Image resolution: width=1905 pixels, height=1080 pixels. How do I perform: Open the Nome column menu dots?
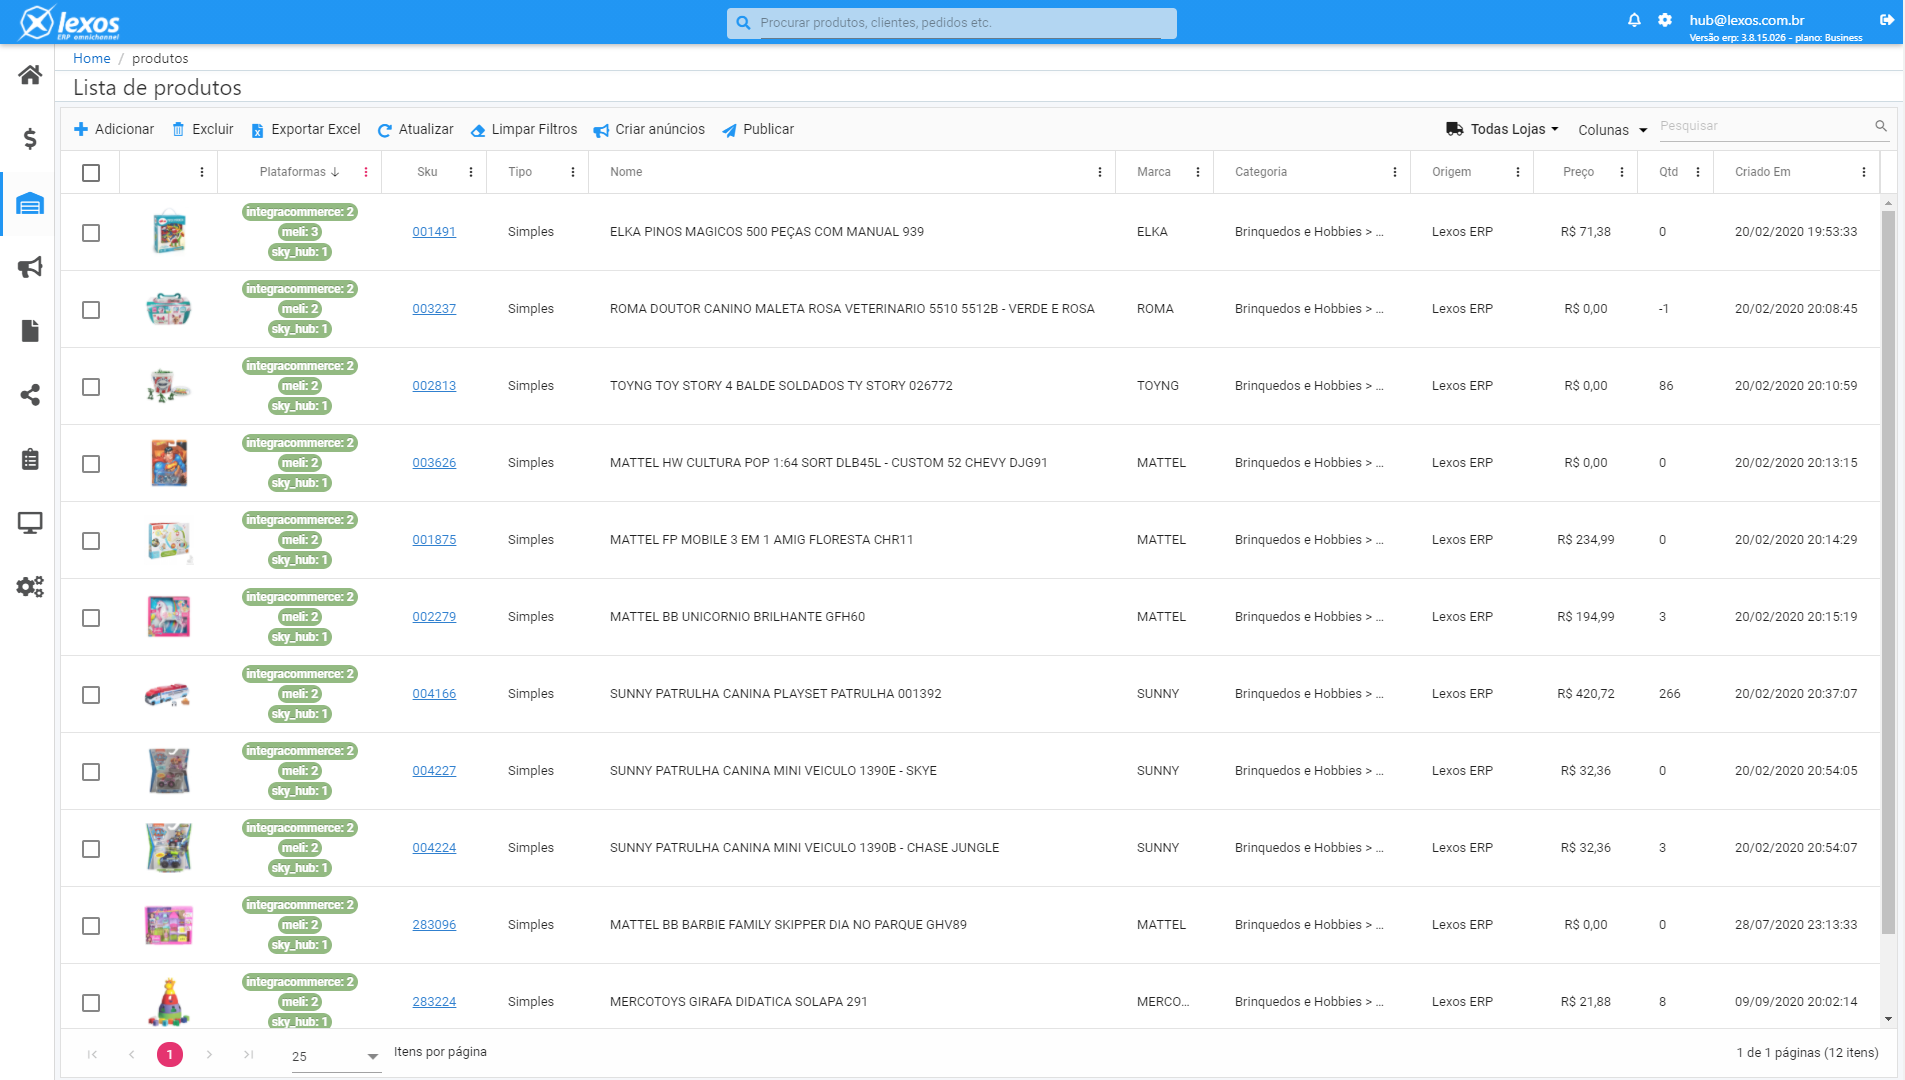(x=1100, y=172)
